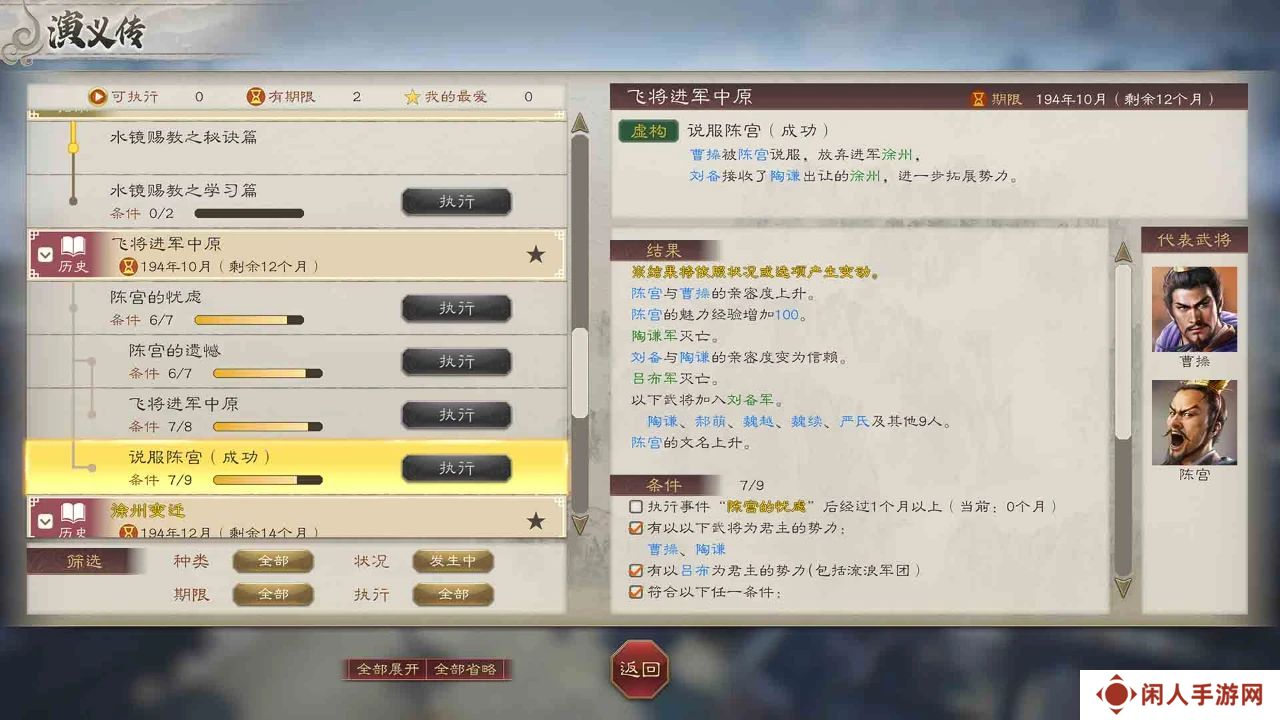Click the 有期限 hourglass icon

[256, 97]
